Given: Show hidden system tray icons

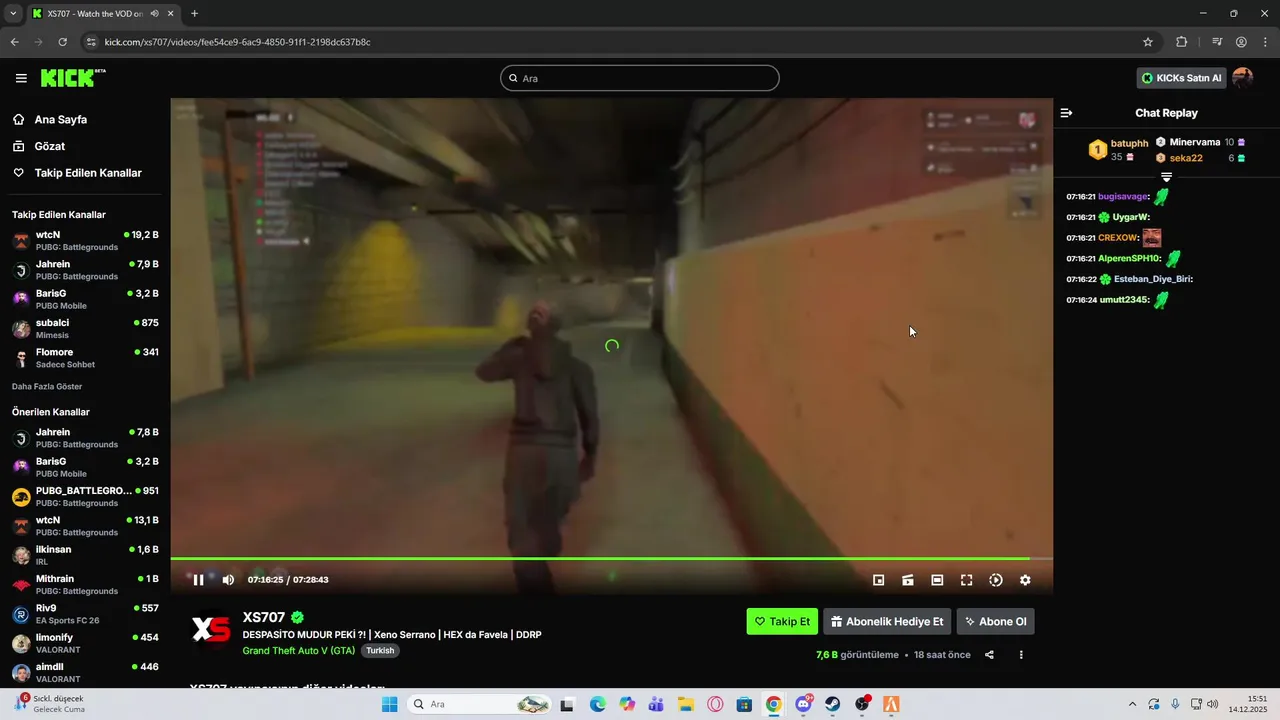Looking at the screenshot, I should point(1132,704).
